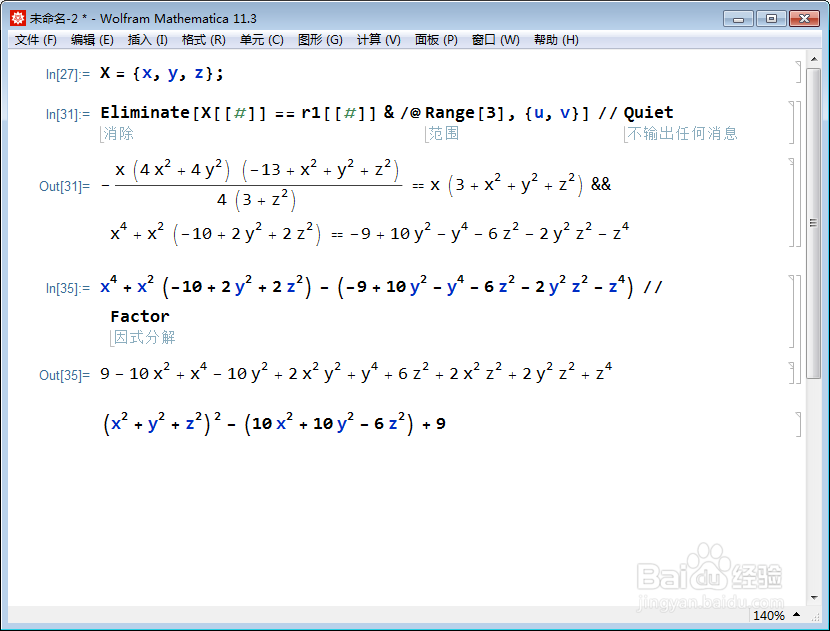Select the cell bracket of In[27]

(798, 72)
